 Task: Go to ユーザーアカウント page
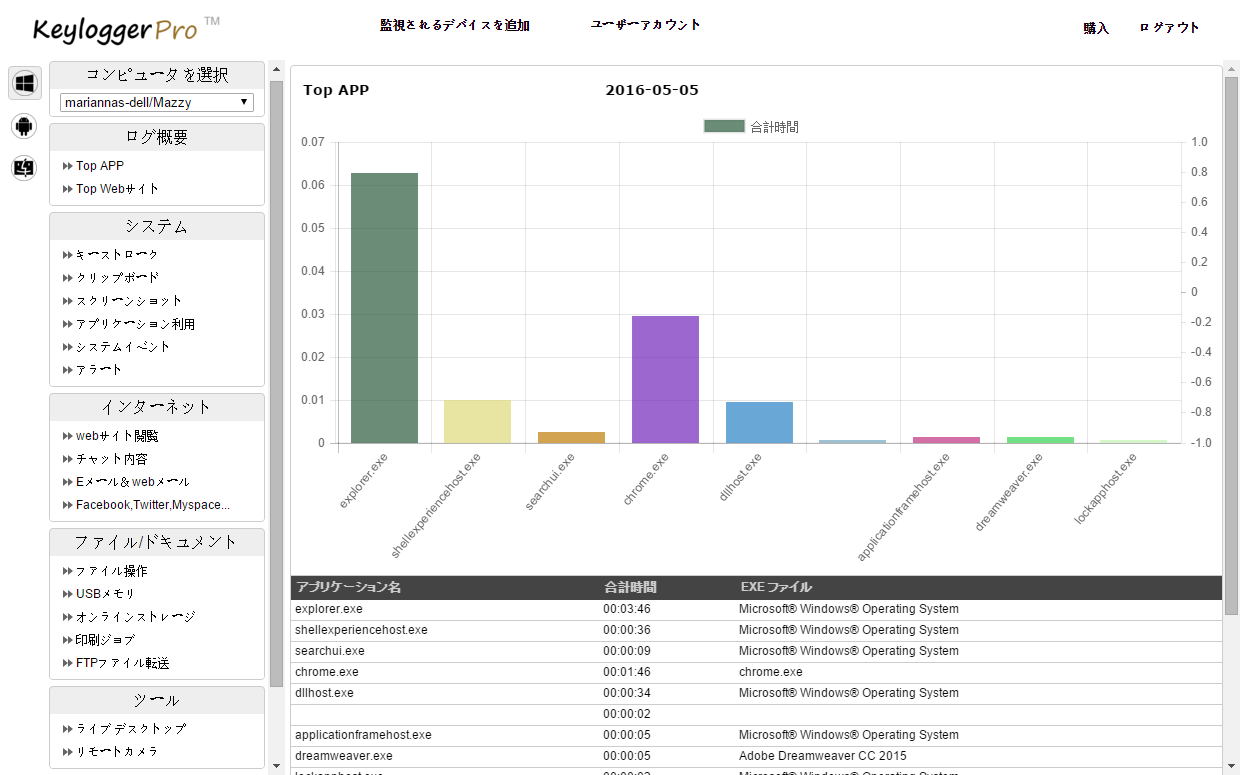[x=646, y=25]
